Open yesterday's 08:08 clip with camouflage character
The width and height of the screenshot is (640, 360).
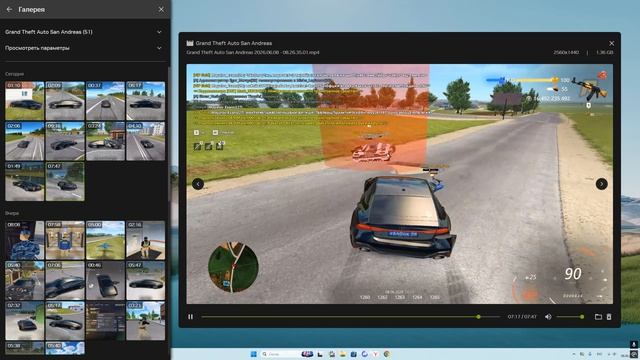[x=24, y=240]
